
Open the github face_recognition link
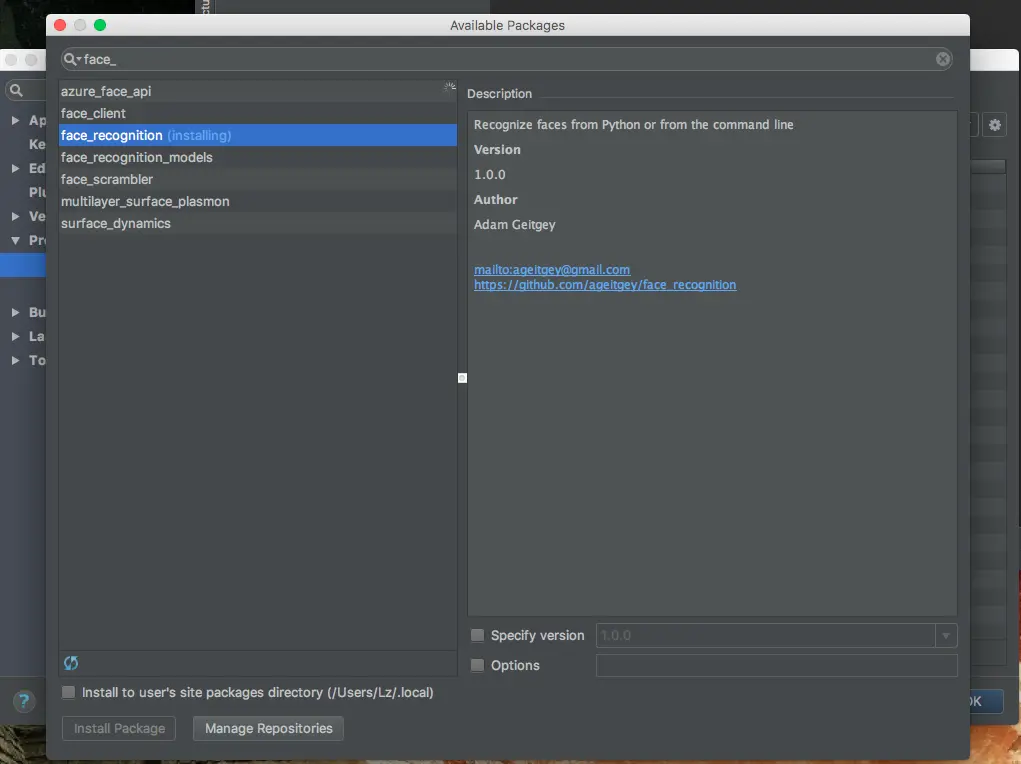[x=605, y=285]
